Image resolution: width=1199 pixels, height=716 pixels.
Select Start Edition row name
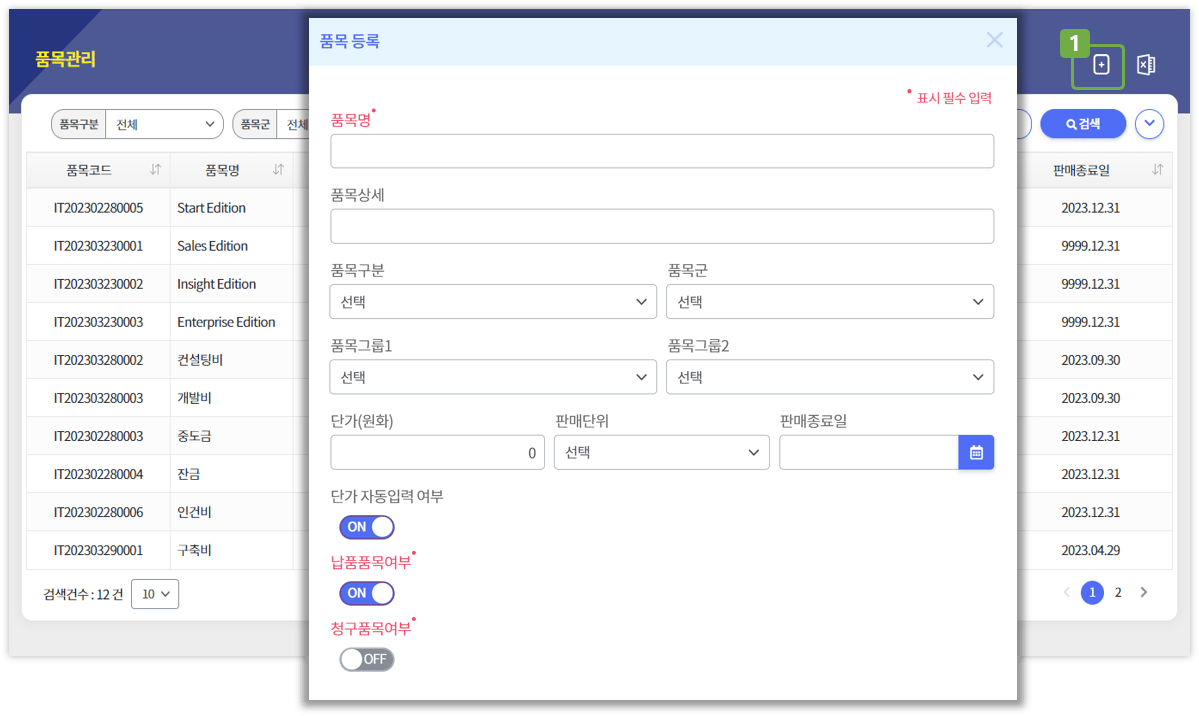click(211, 208)
